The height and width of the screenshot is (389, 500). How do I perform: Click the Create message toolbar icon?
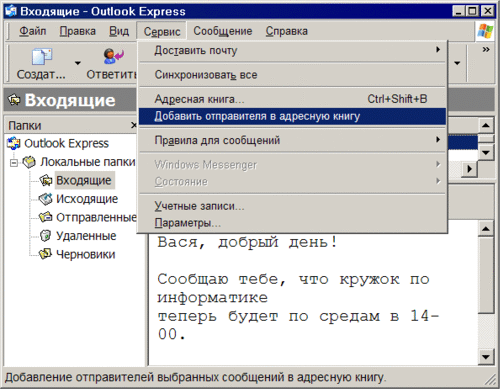tap(42, 56)
